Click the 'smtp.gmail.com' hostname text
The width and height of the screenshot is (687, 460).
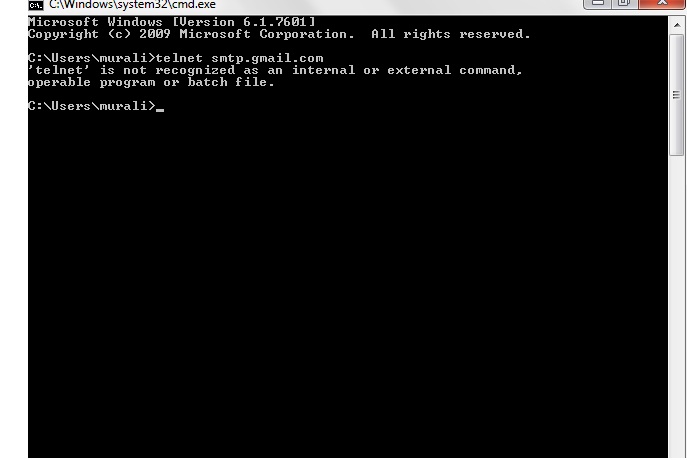coord(267,58)
